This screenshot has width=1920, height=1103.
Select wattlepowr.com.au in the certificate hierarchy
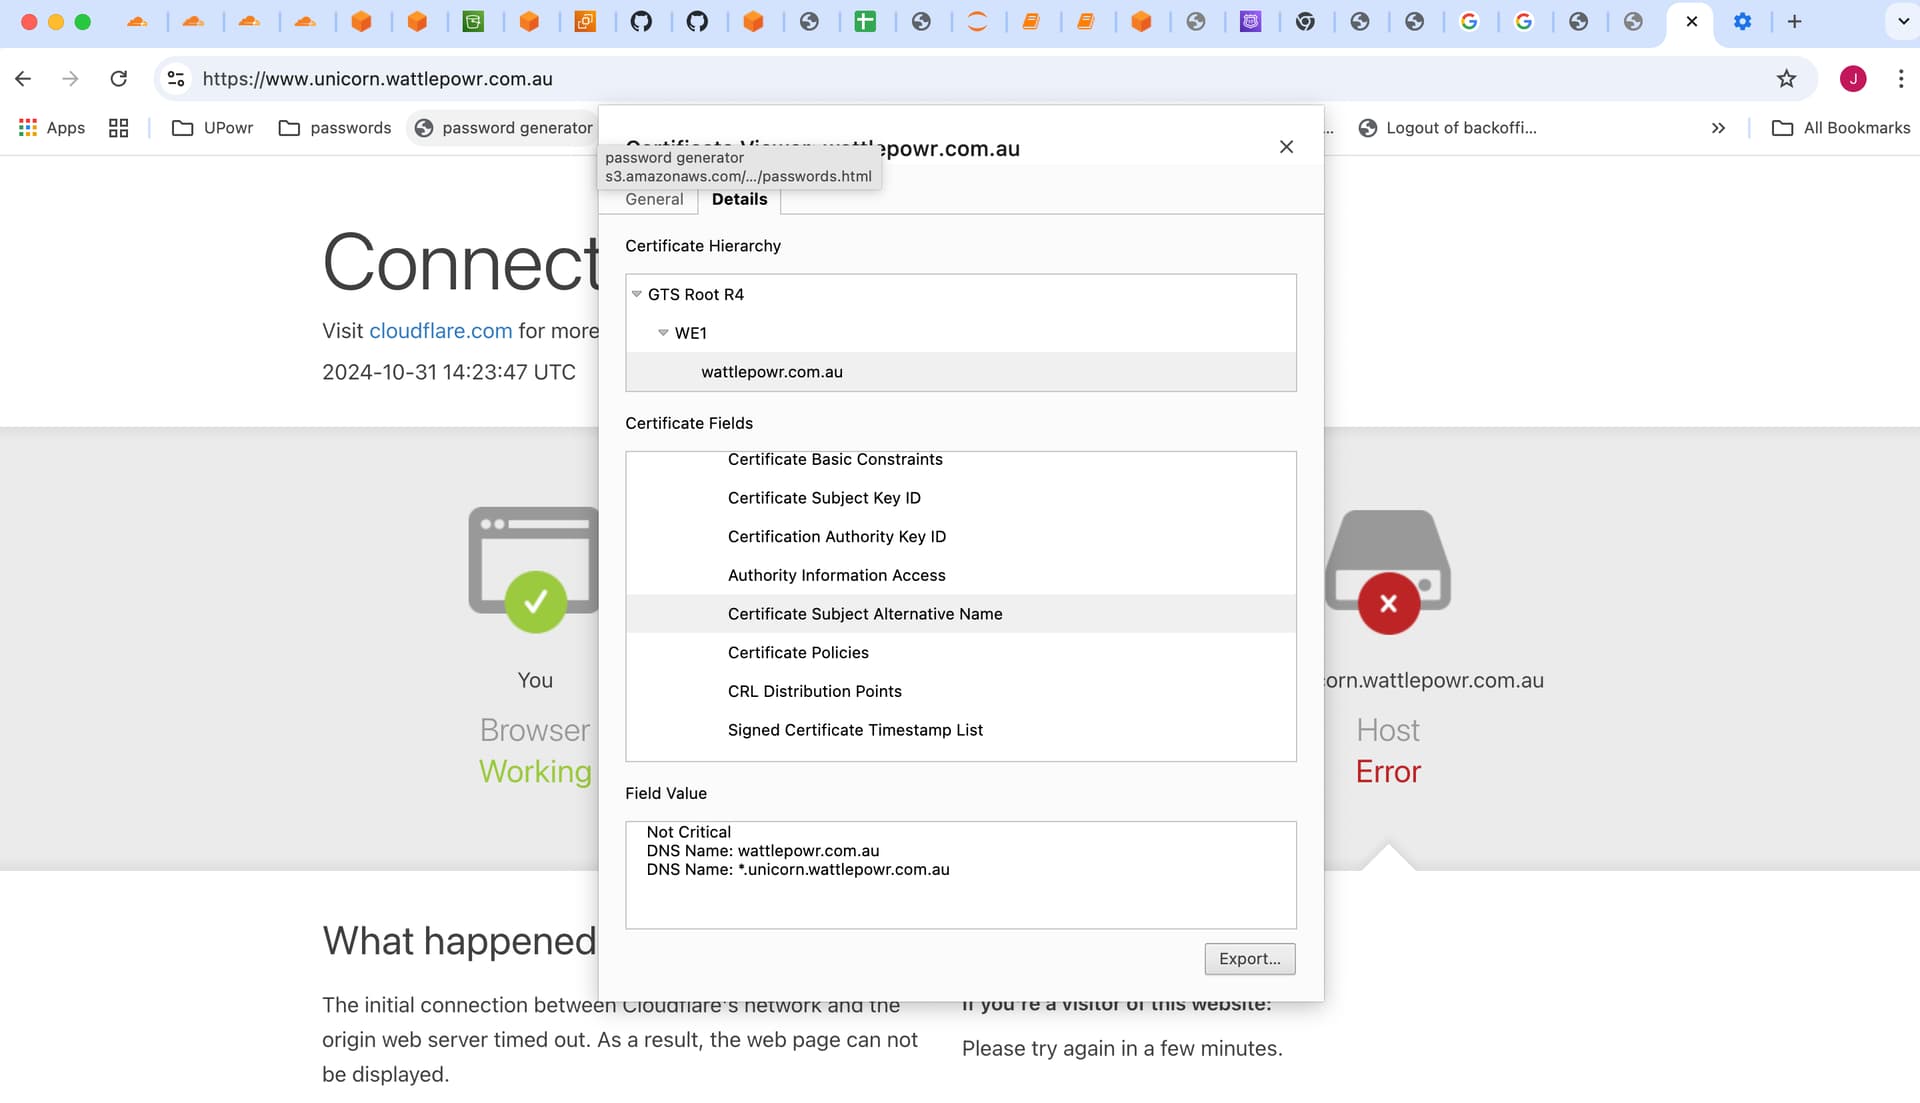[x=960, y=372]
